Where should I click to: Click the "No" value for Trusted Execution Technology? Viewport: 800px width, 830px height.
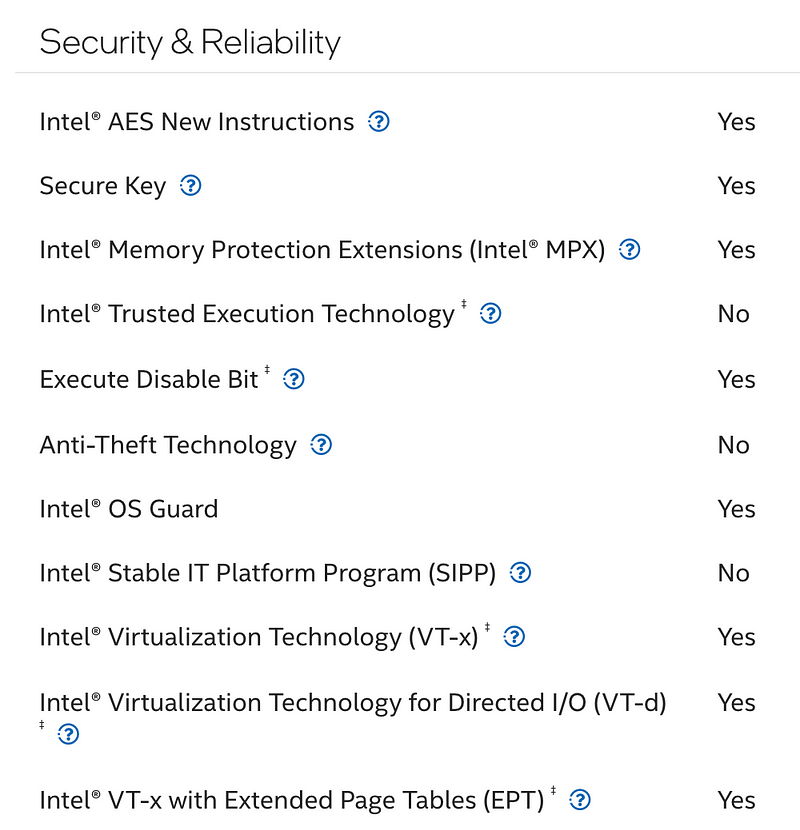733,314
